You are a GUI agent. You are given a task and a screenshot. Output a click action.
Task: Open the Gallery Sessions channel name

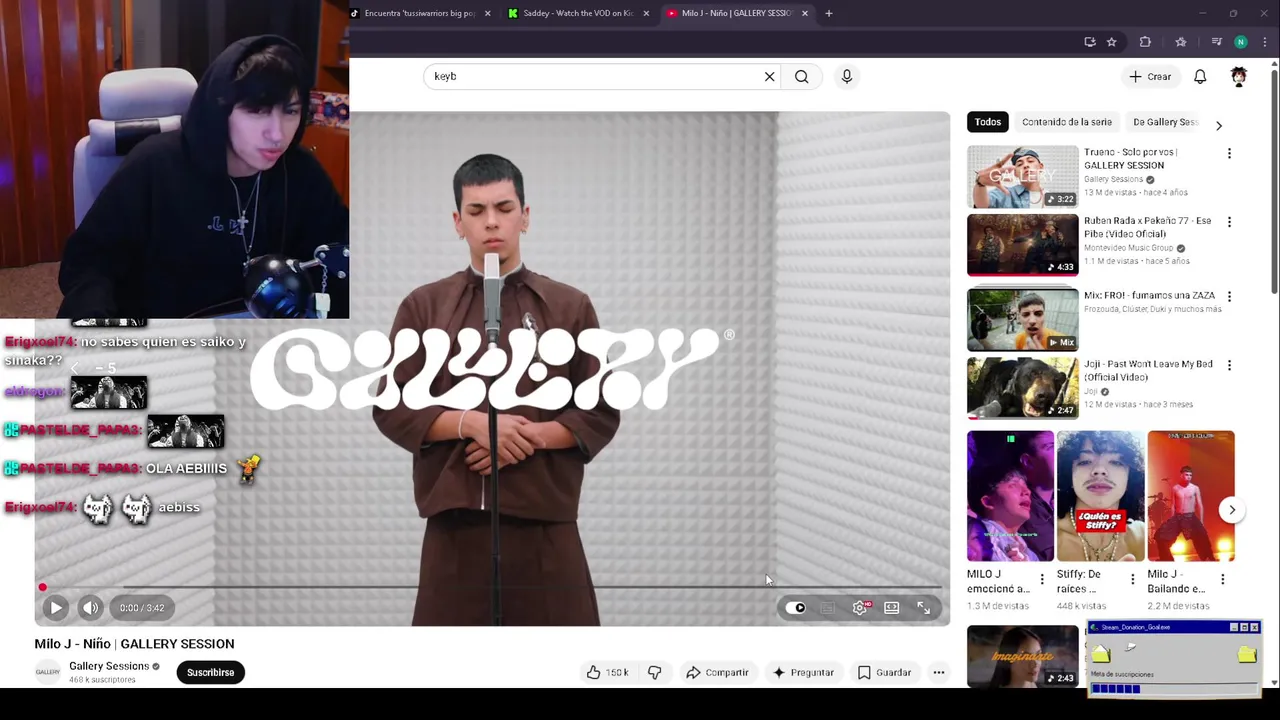[109, 666]
